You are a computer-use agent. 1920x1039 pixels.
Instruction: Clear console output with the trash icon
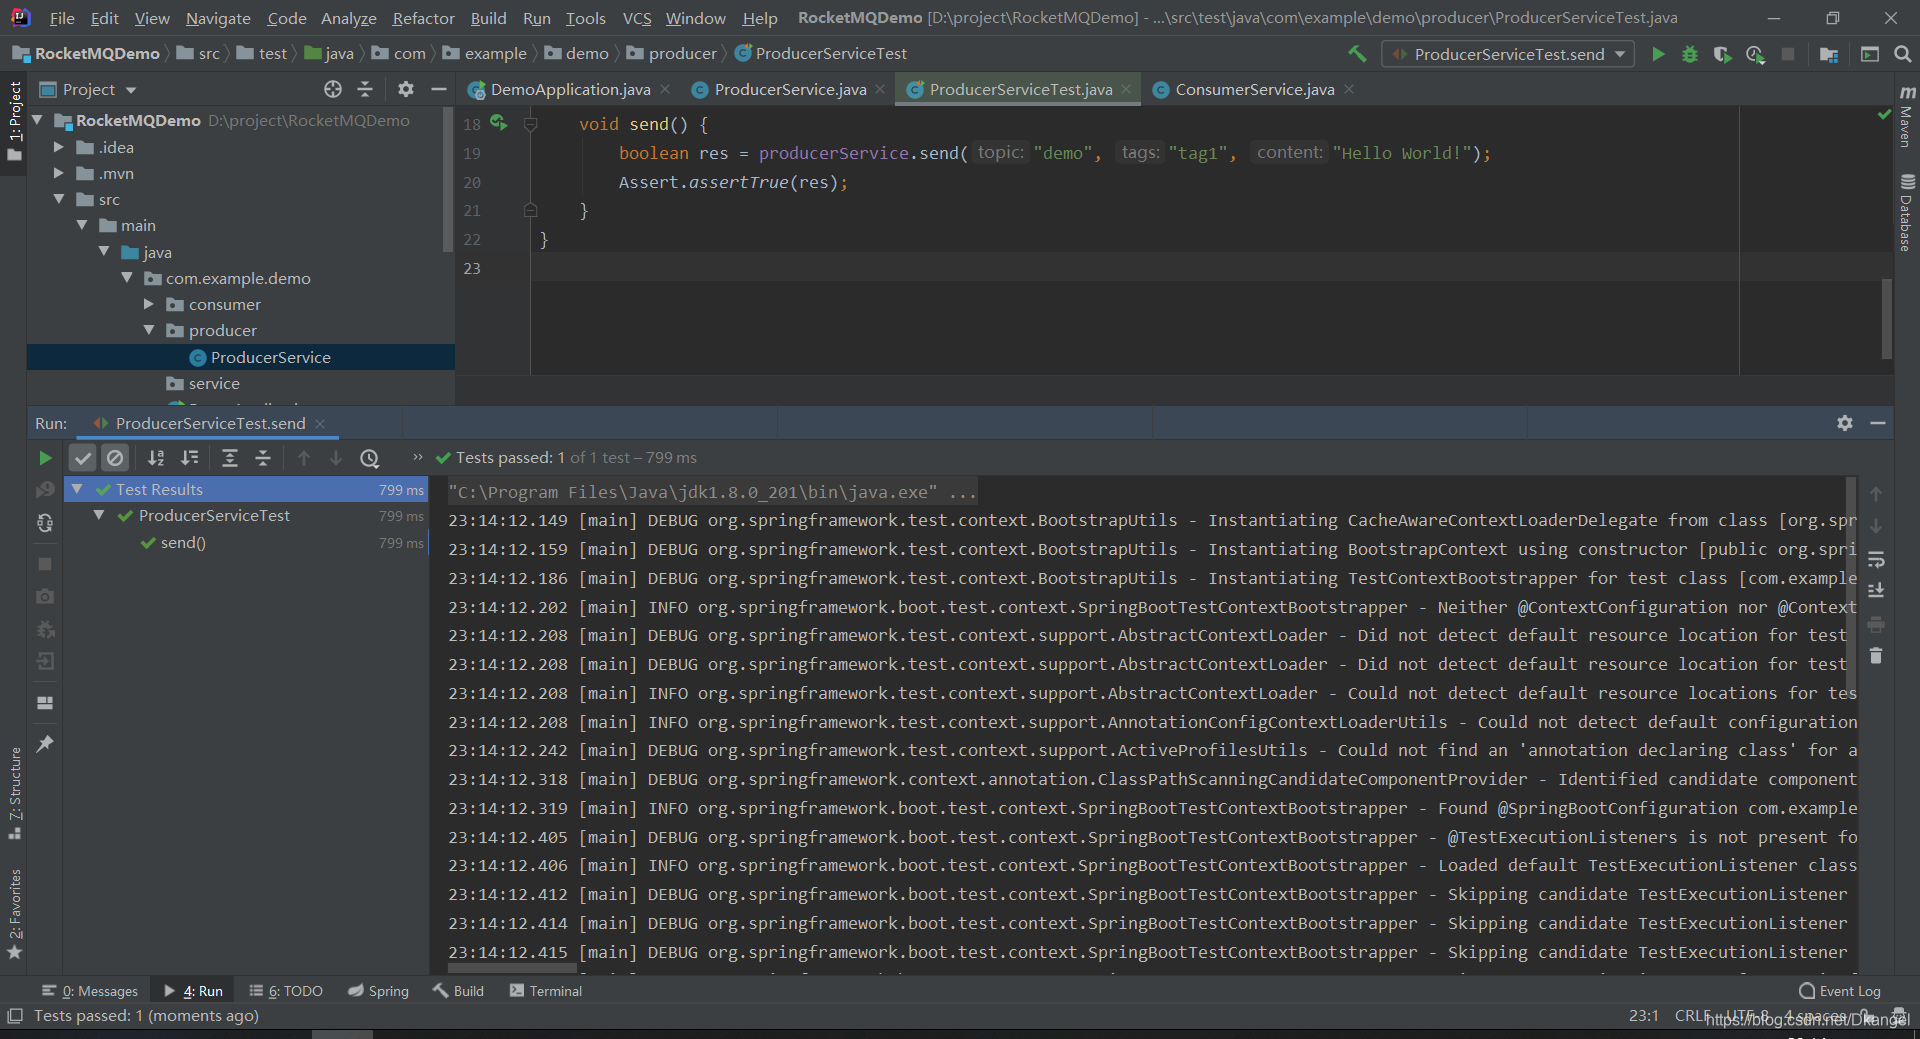click(1876, 656)
